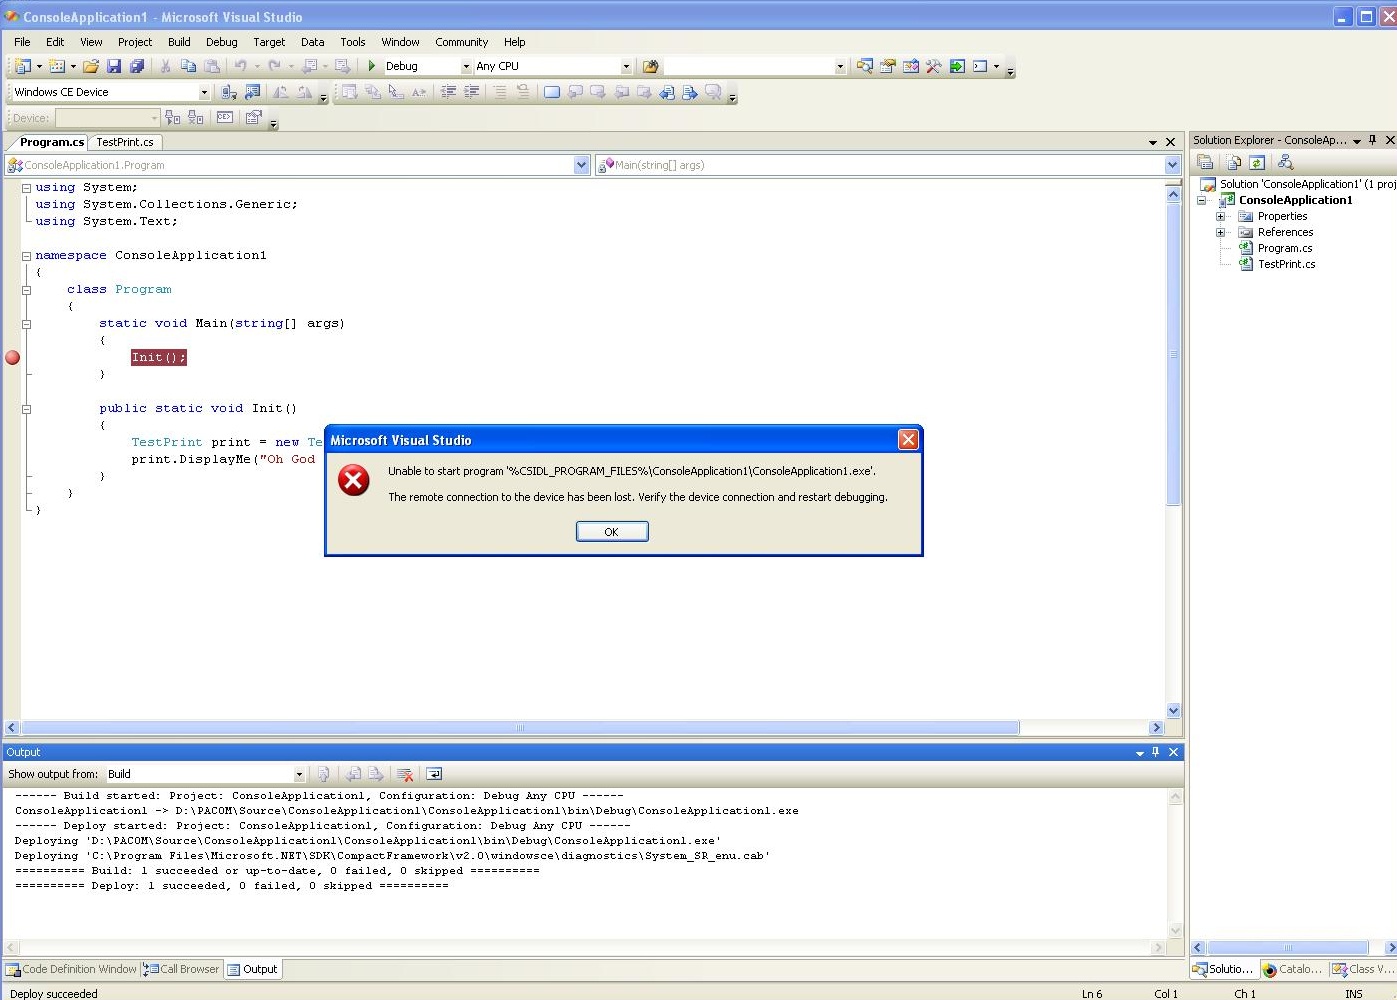1397x1000 pixels.
Task: Click Increase Indent toolbar icon
Action: [x=471, y=92]
